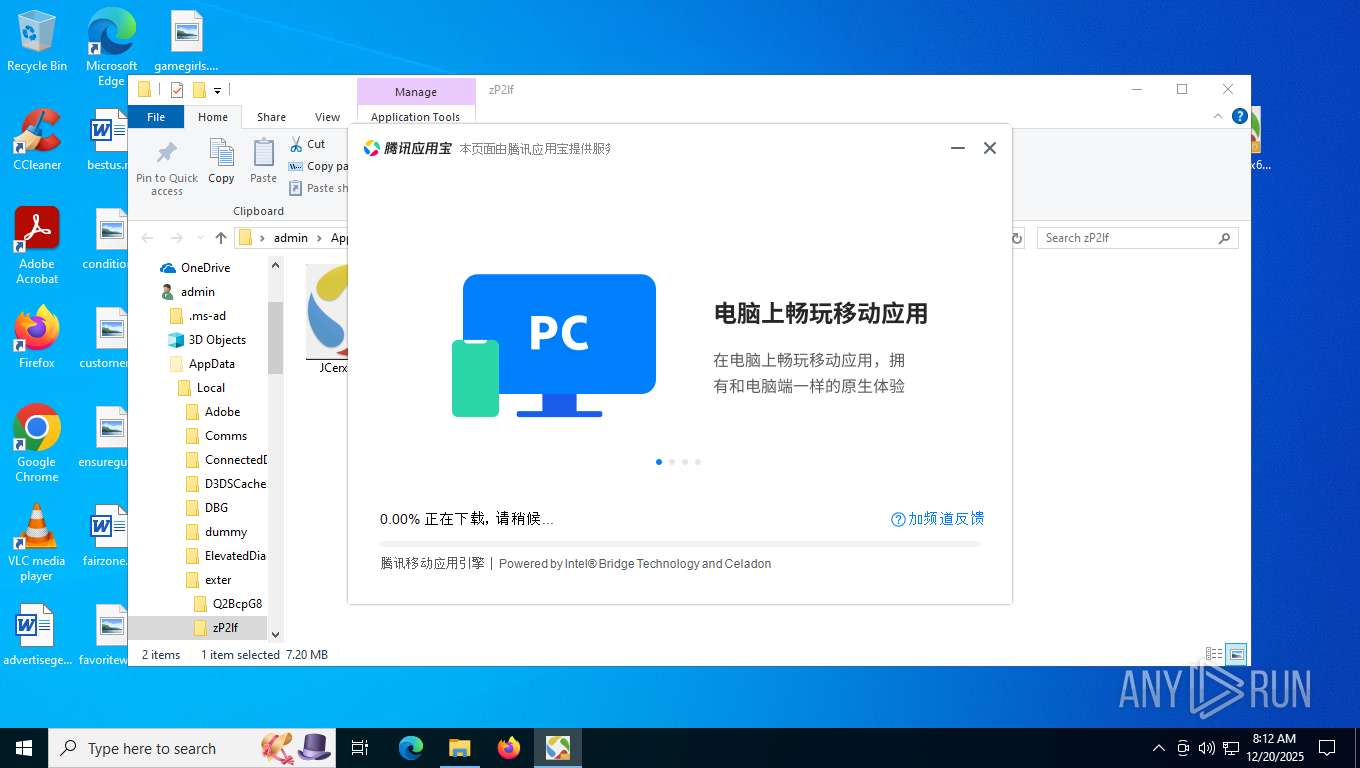Switch to View ribbon tab
The width and height of the screenshot is (1360, 768).
coord(328,117)
